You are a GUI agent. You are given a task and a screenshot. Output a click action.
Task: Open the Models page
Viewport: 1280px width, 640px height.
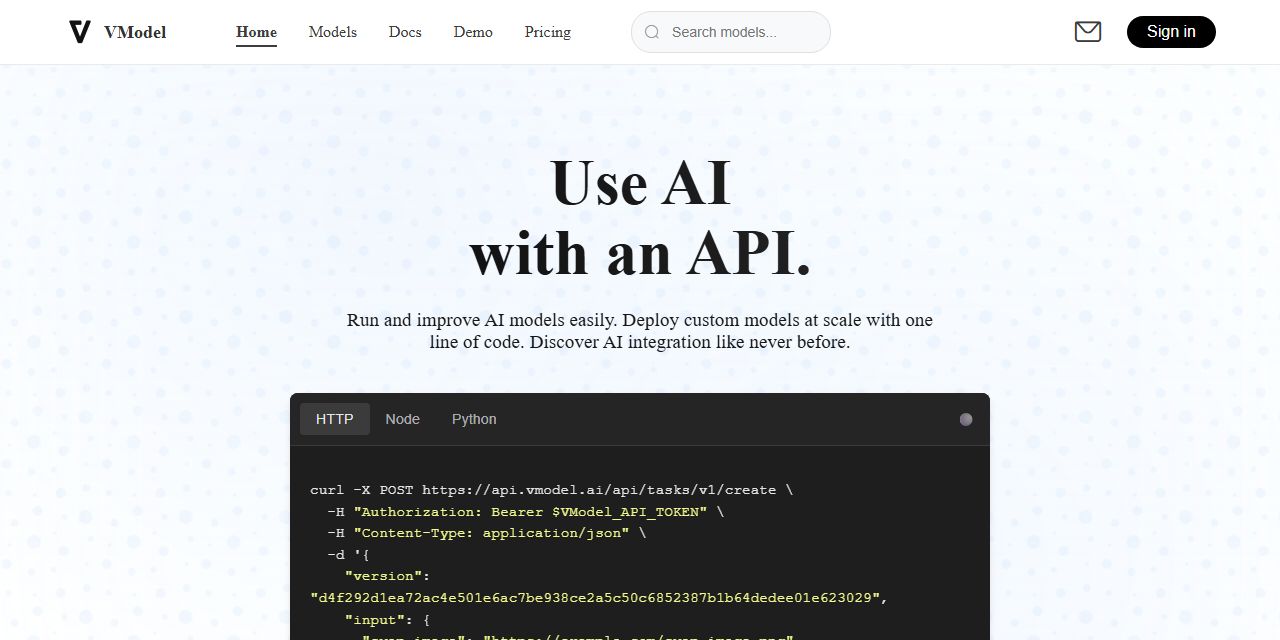[x=333, y=32]
